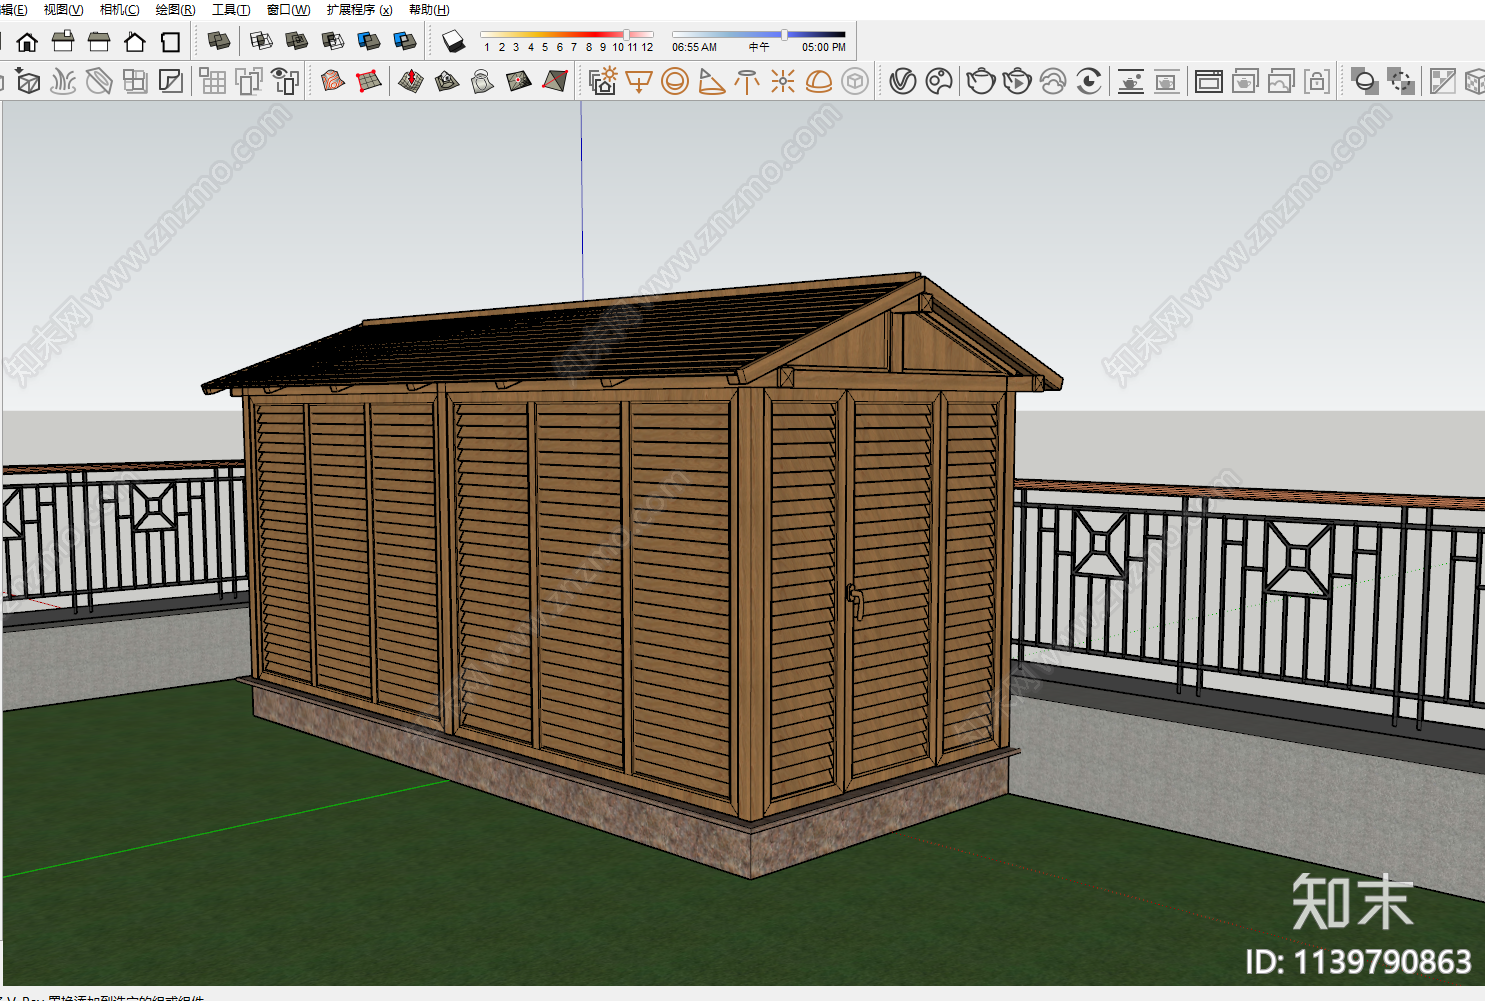The height and width of the screenshot is (1001, 1485).
Task: Click the checkered diagonal V-Ray utility icon
Action: click(x=1443, y=81)
